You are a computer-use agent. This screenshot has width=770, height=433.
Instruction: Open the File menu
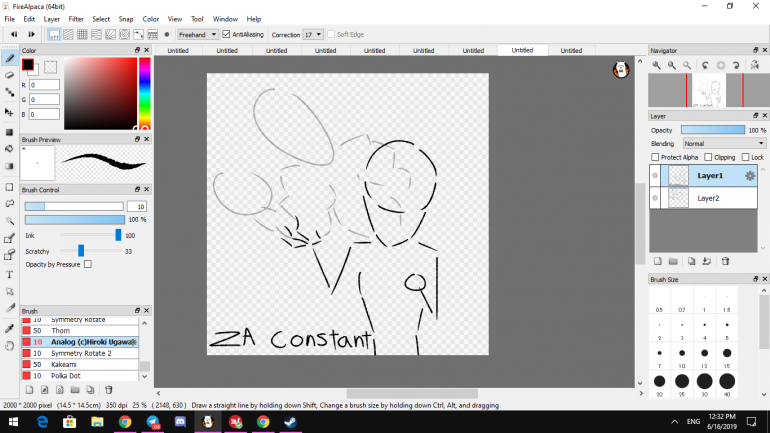coord(9,19)
